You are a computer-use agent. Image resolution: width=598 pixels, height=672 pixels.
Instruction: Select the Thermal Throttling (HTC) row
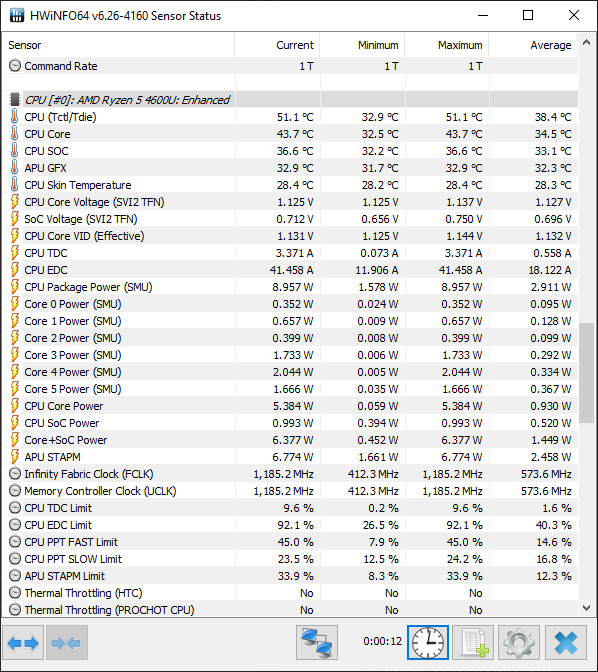tap(290, 593)
